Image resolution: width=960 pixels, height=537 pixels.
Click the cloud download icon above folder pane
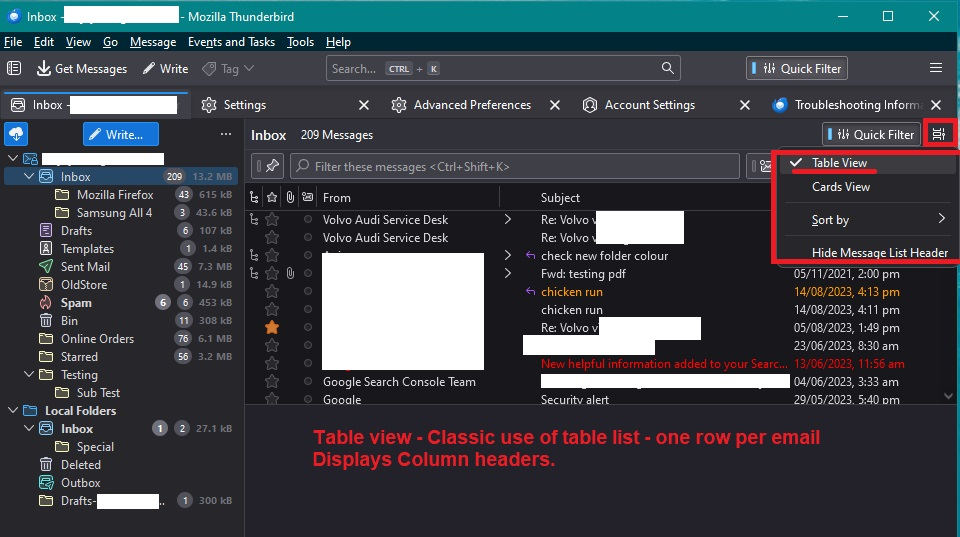click(x=16, y=134)
